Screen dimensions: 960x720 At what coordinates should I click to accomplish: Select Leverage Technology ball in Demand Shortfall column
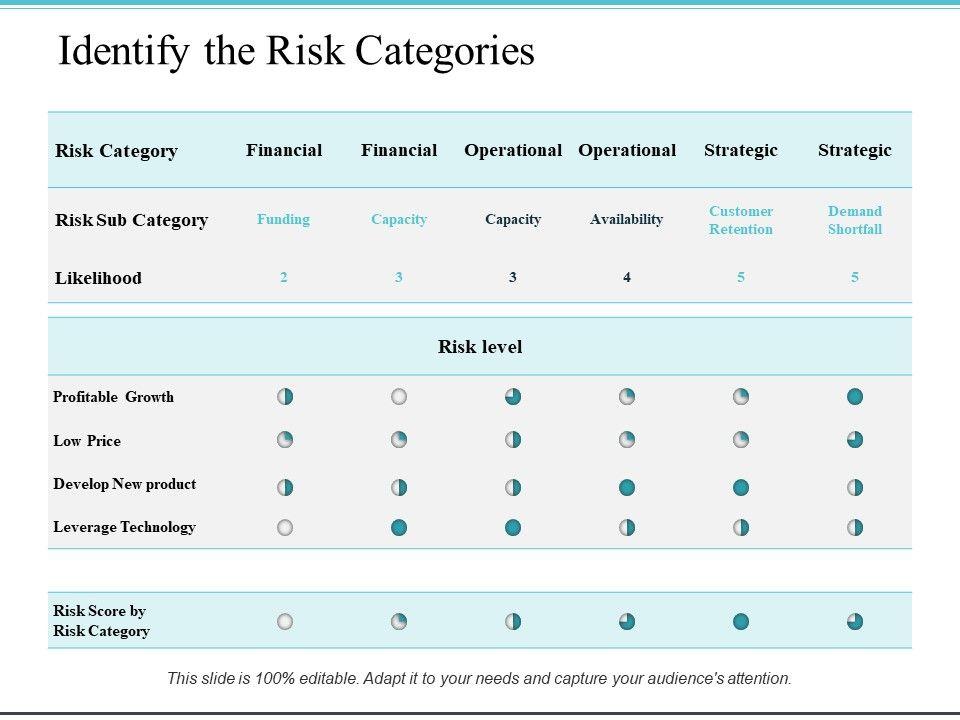point(855,527)
